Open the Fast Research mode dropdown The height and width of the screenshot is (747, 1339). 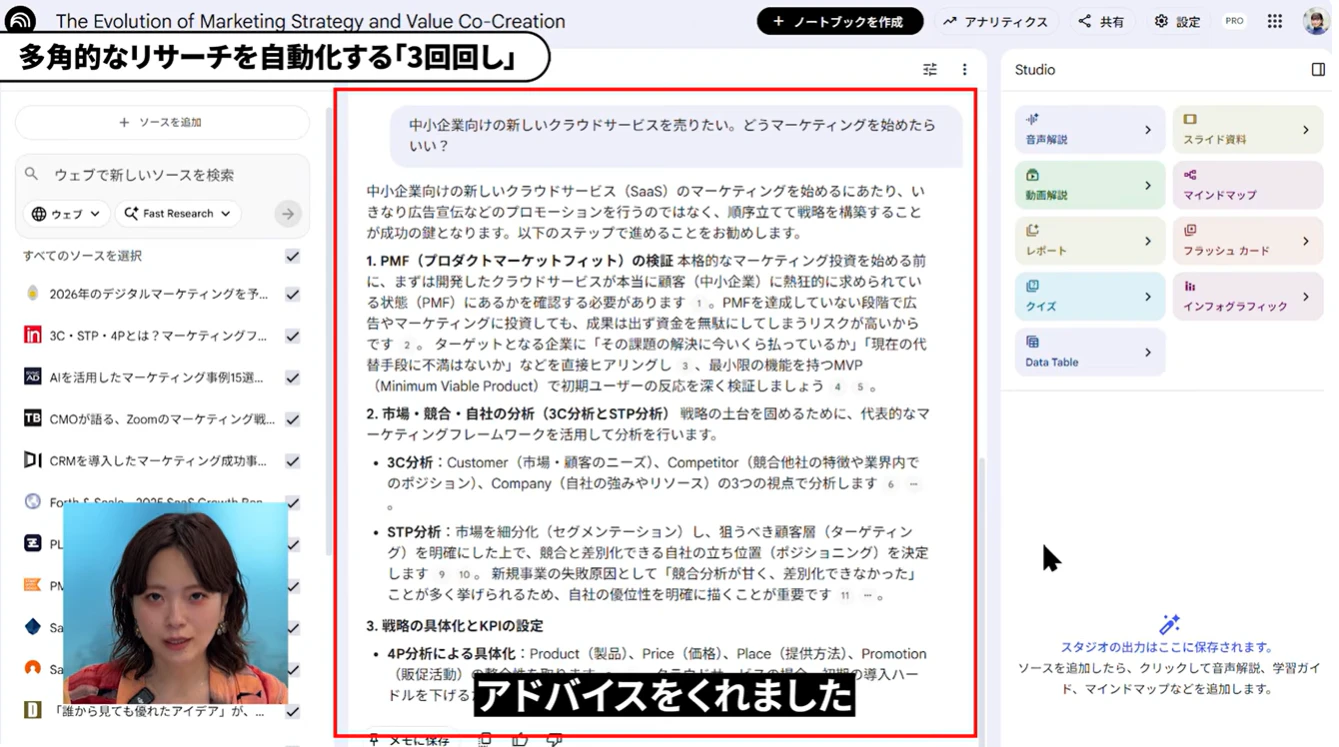tap(178, 214)
